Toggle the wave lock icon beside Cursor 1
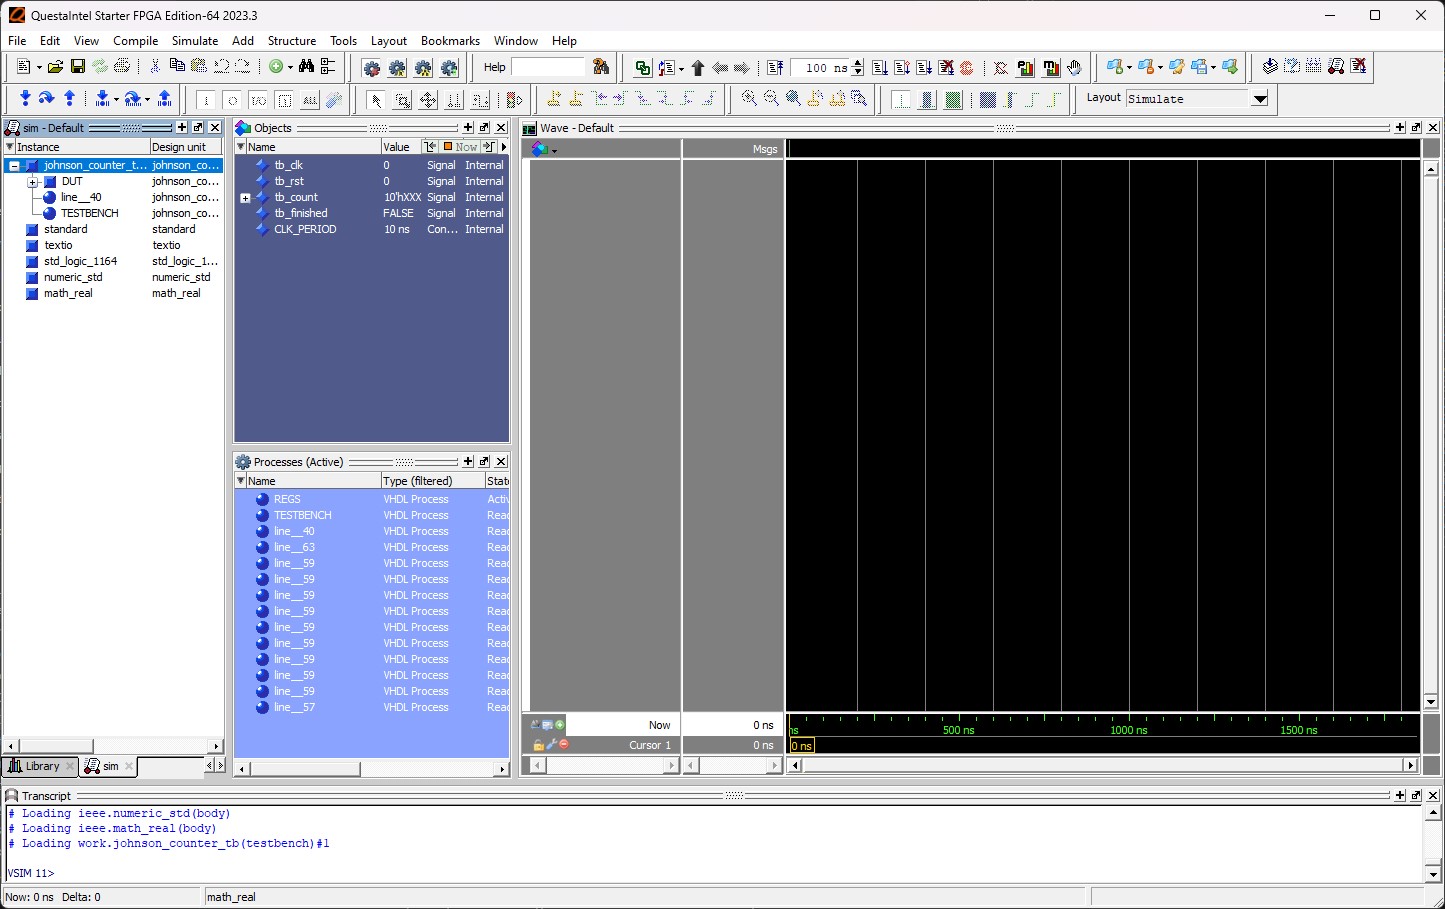1445x909 pixels. tap(538, 745)
